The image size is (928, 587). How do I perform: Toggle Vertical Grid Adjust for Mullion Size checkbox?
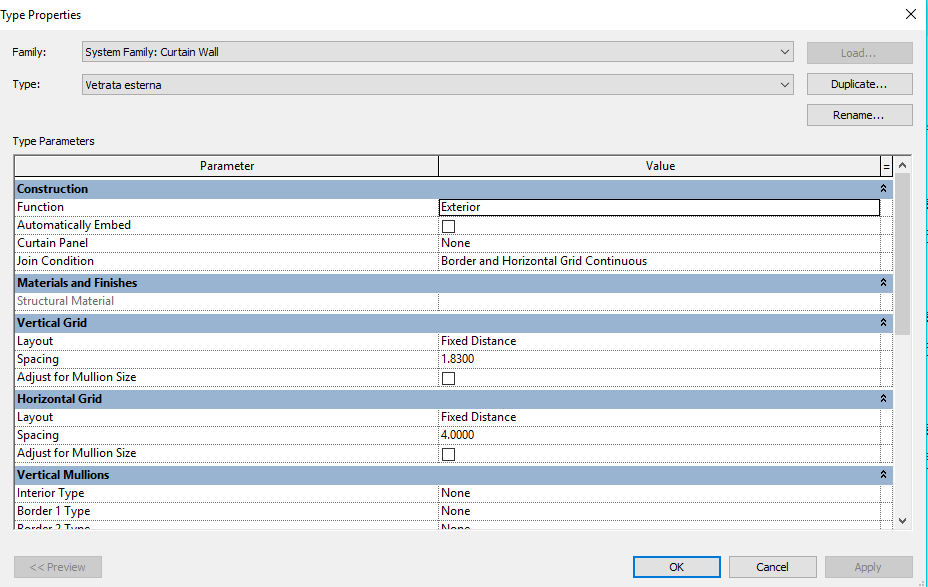[449, 378]
